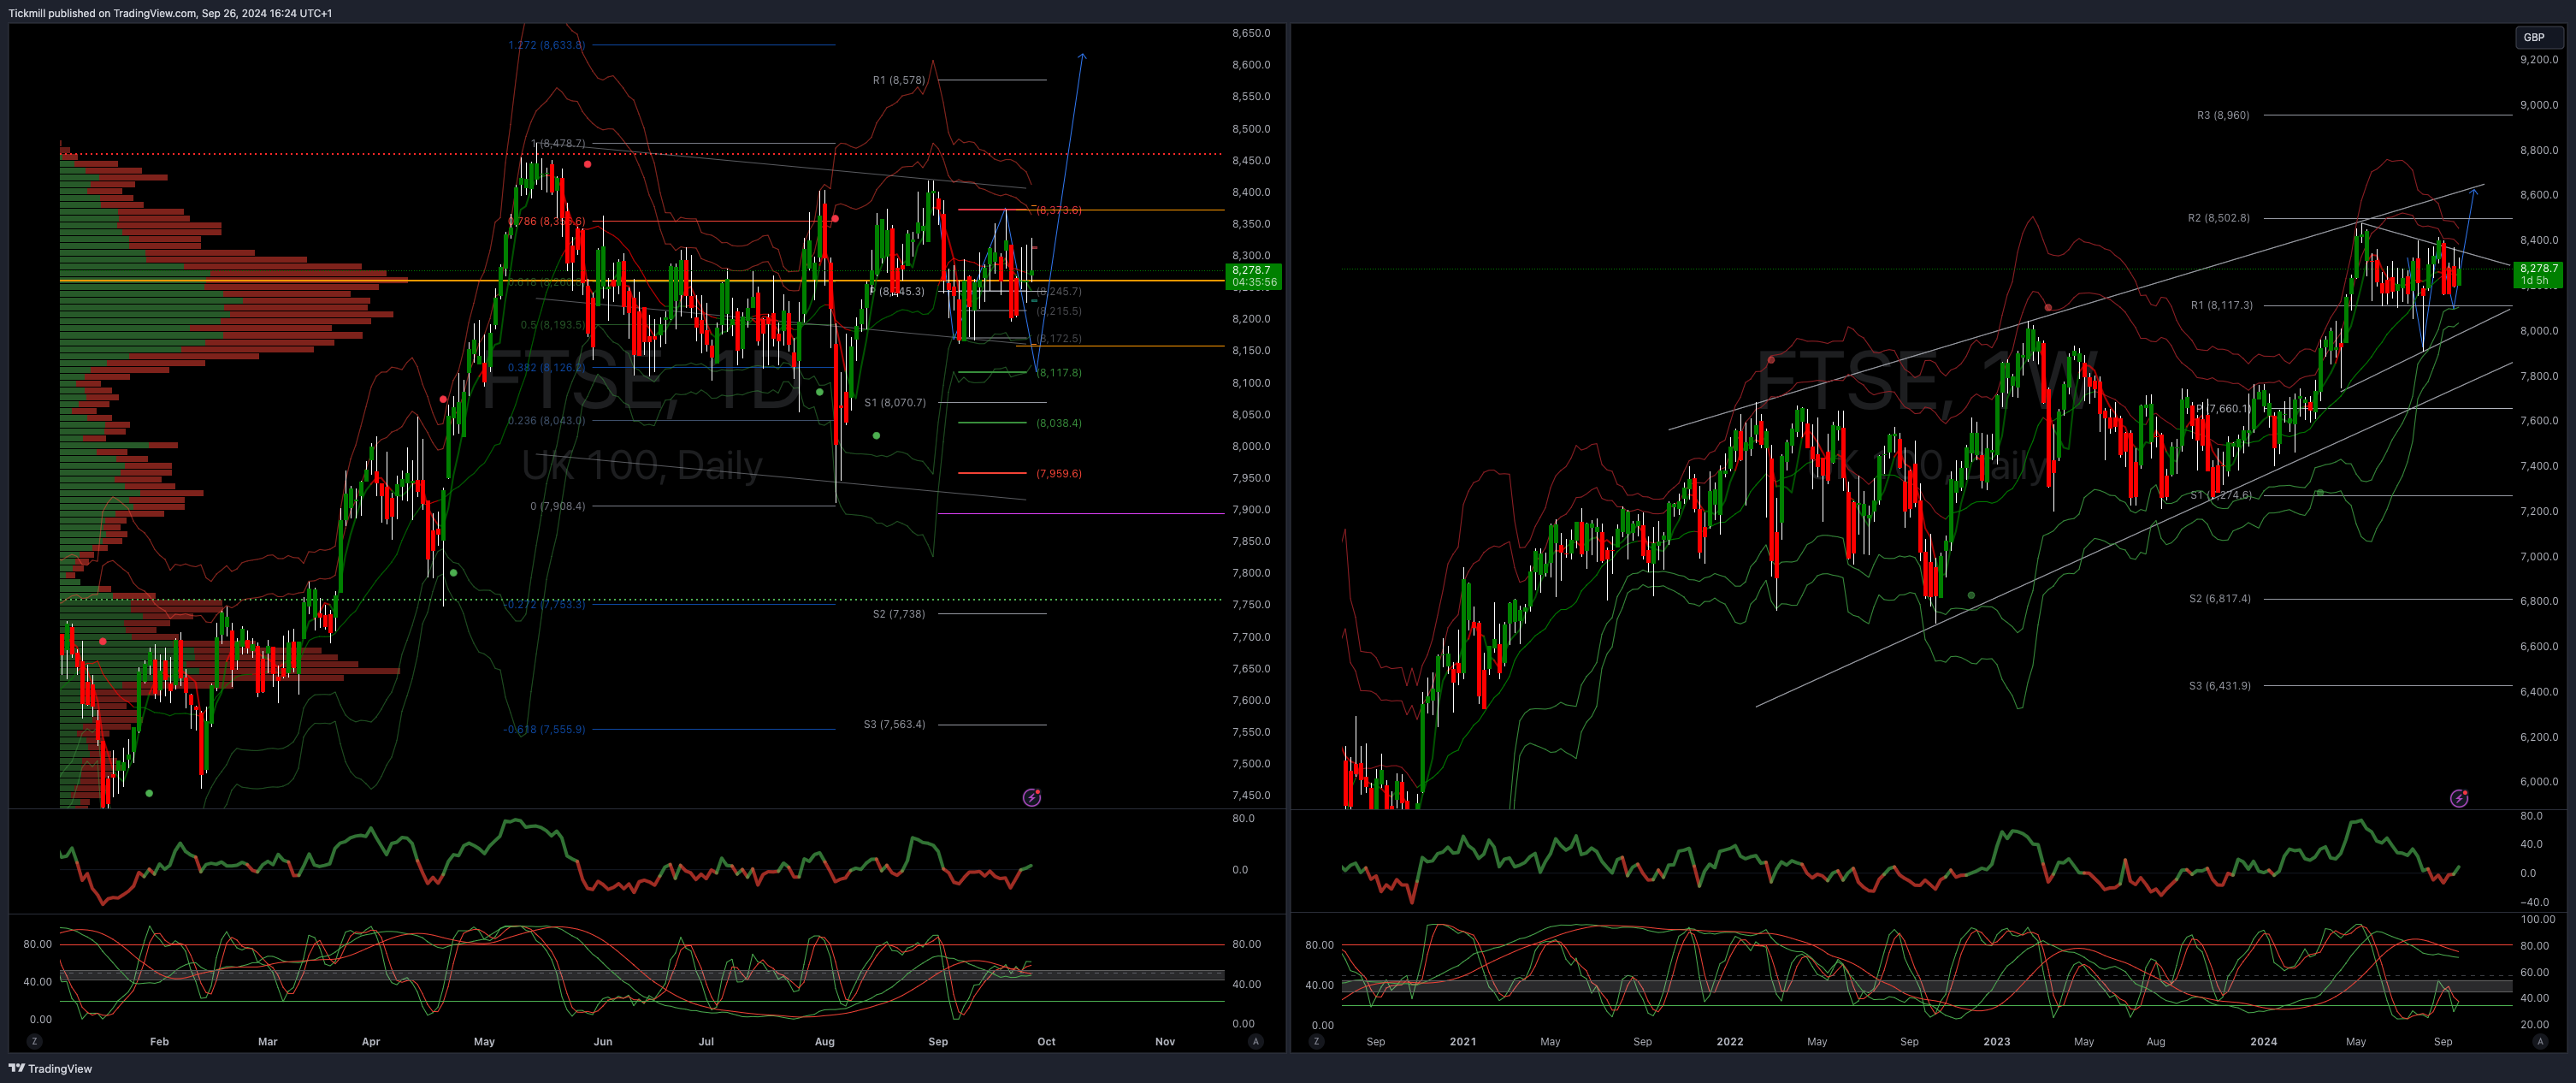
Task: Click the TradingView logo at the bottom
Action: pos(50,1068)
